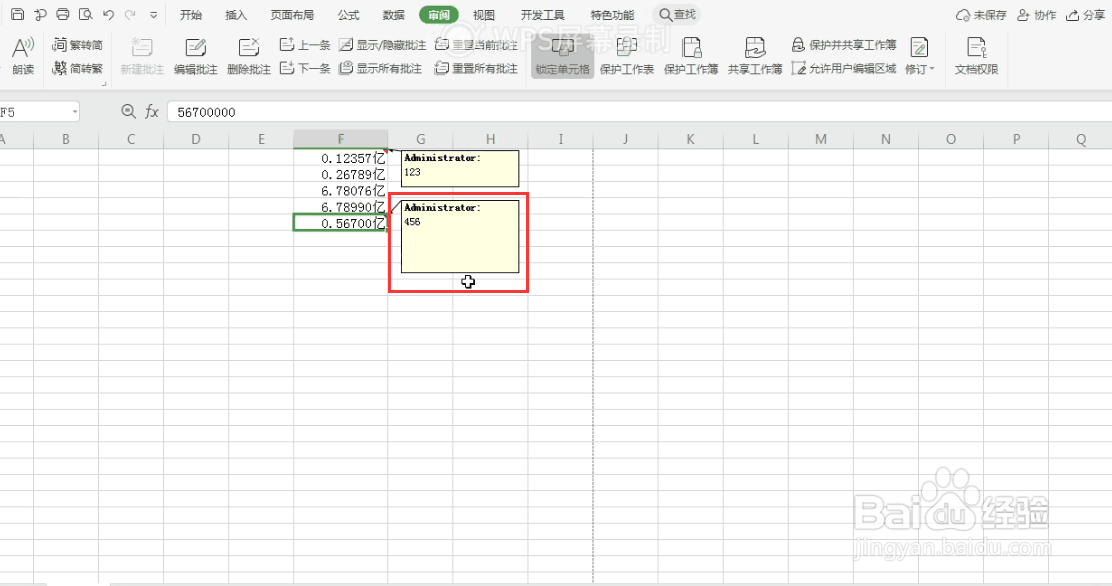The image size is (1112, 586).
Task: Expand the quick access toolbar customize arrow
Action: click(154, 15)
